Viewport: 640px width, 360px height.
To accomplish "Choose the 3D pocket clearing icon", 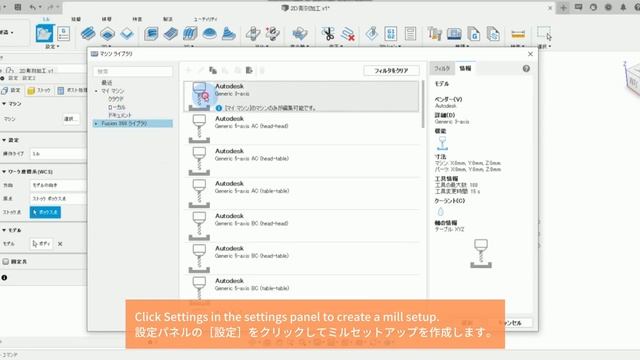I will 171,33.
